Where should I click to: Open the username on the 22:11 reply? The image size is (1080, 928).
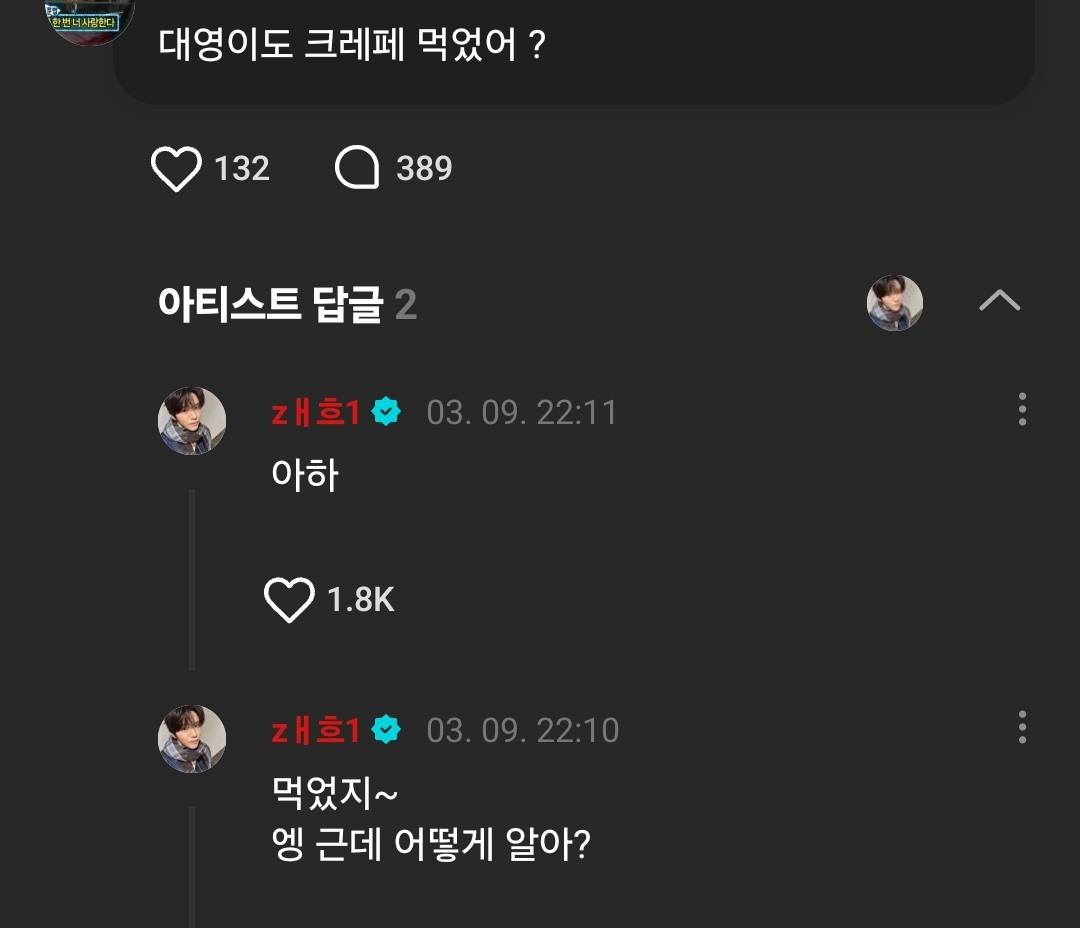click(x=315, y=413)
